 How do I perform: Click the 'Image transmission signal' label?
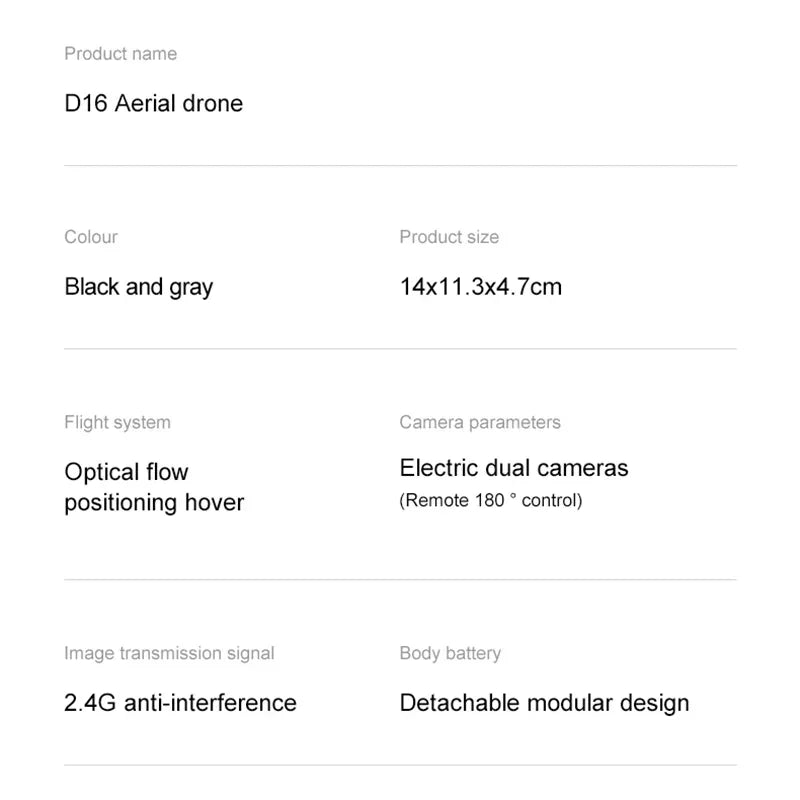pyautogui.click(x=169, y=653)
